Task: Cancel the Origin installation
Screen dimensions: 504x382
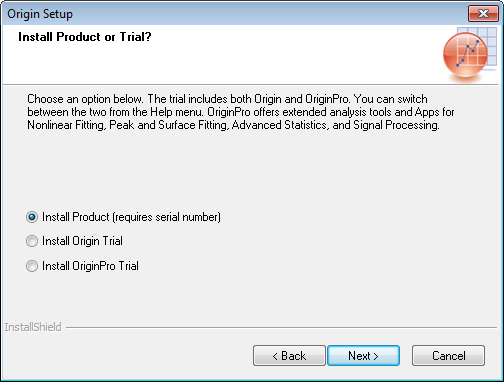Action: click(448, 356)
